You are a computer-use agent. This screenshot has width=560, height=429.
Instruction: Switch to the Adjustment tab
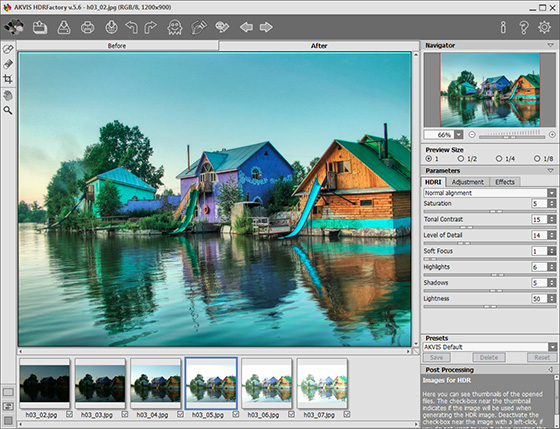coord(468,182)
